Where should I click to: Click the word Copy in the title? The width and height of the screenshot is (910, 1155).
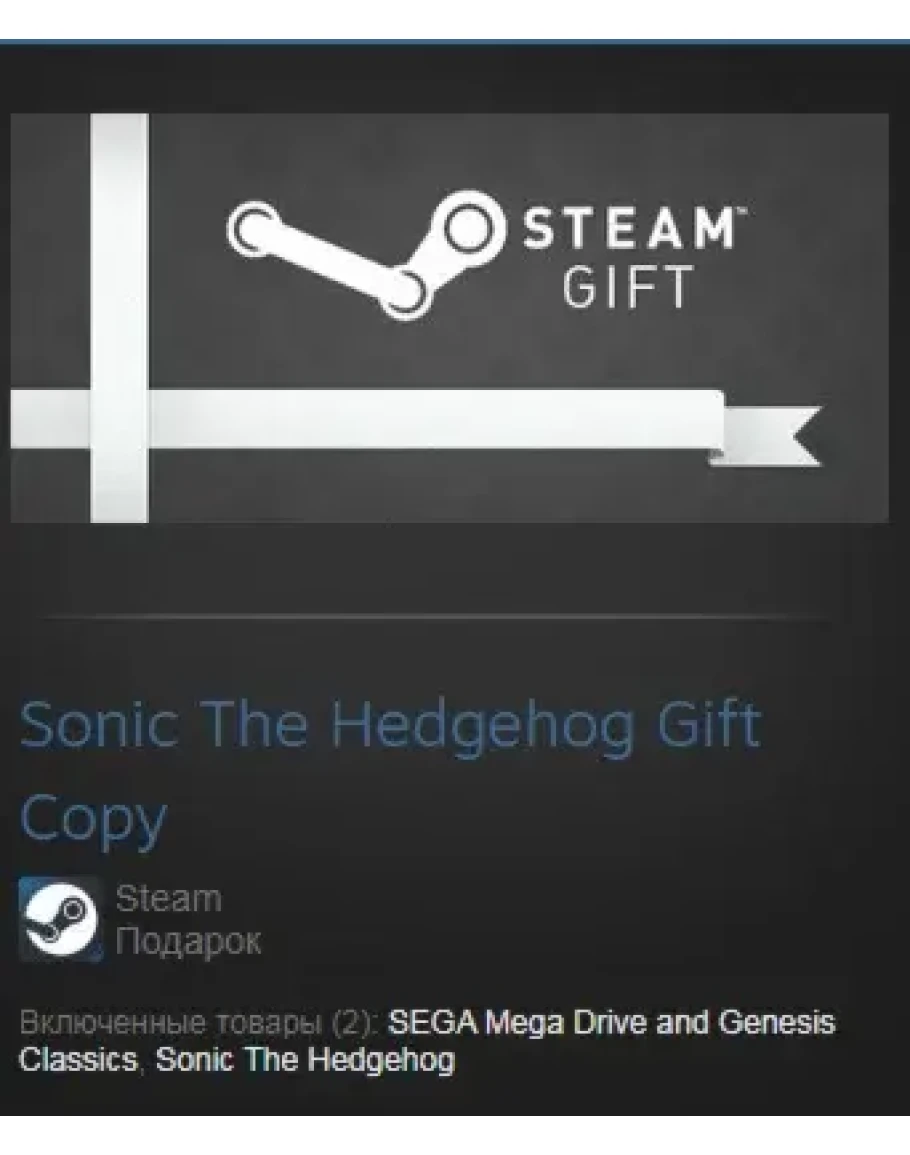point(94,820)
